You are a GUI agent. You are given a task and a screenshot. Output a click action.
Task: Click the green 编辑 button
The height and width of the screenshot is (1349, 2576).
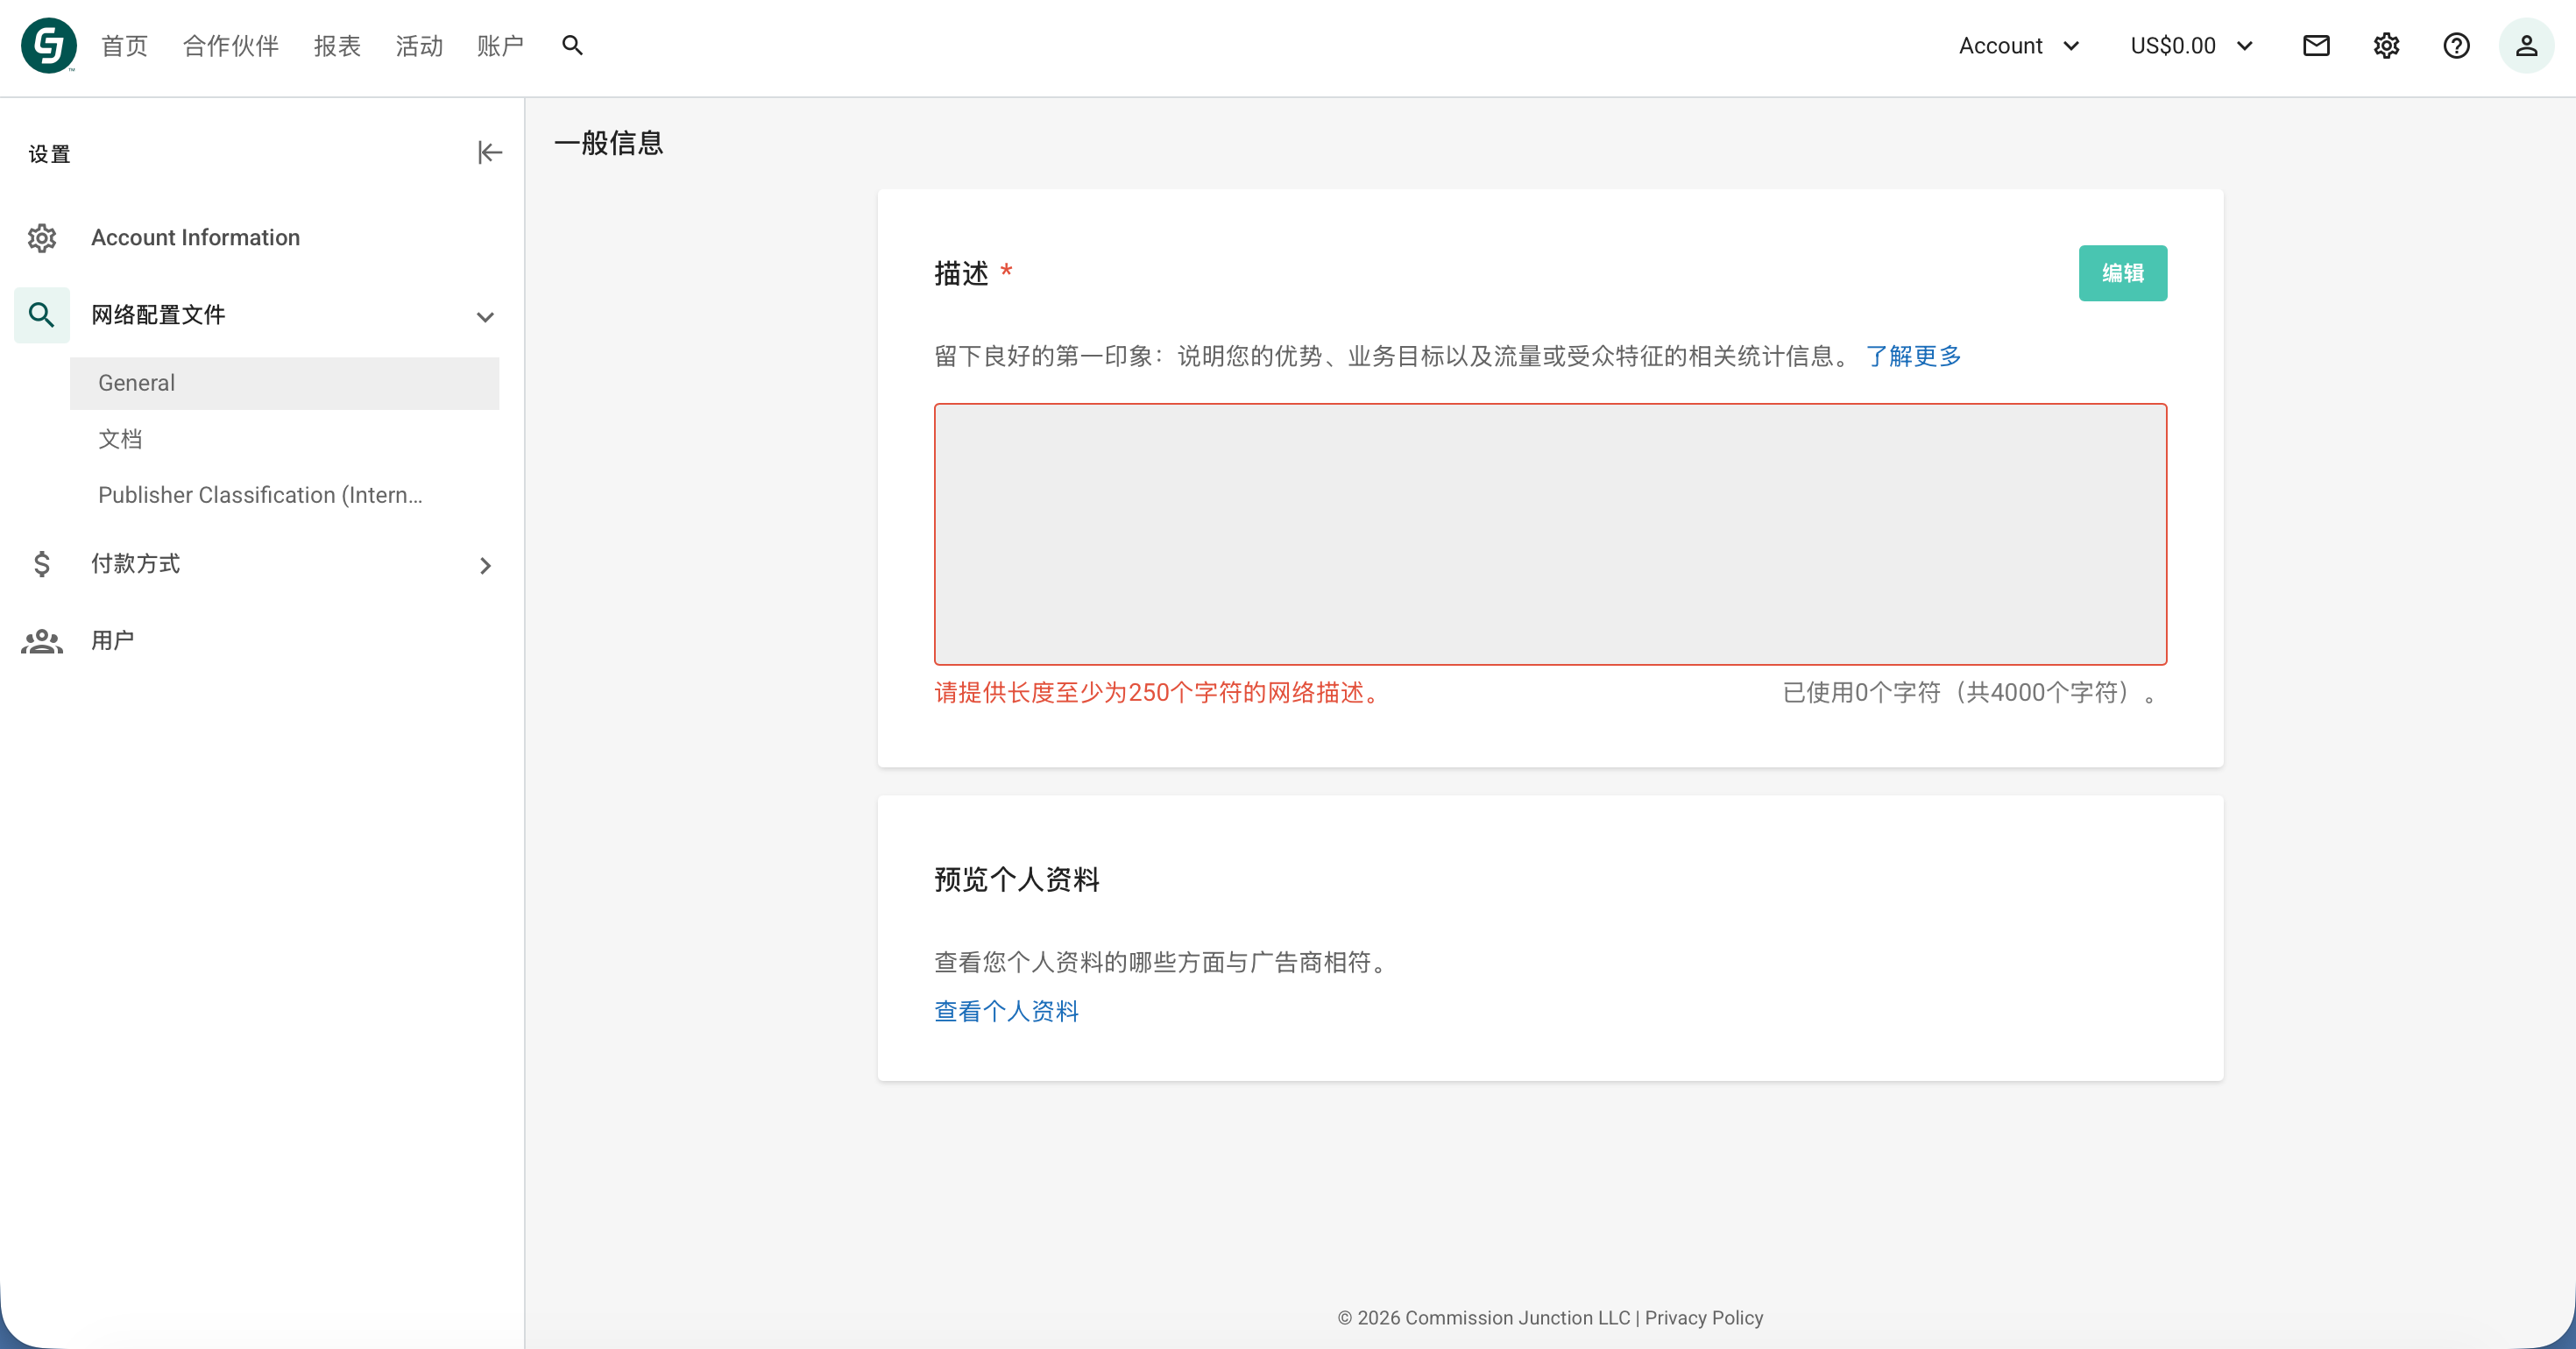coord(2122,273)
